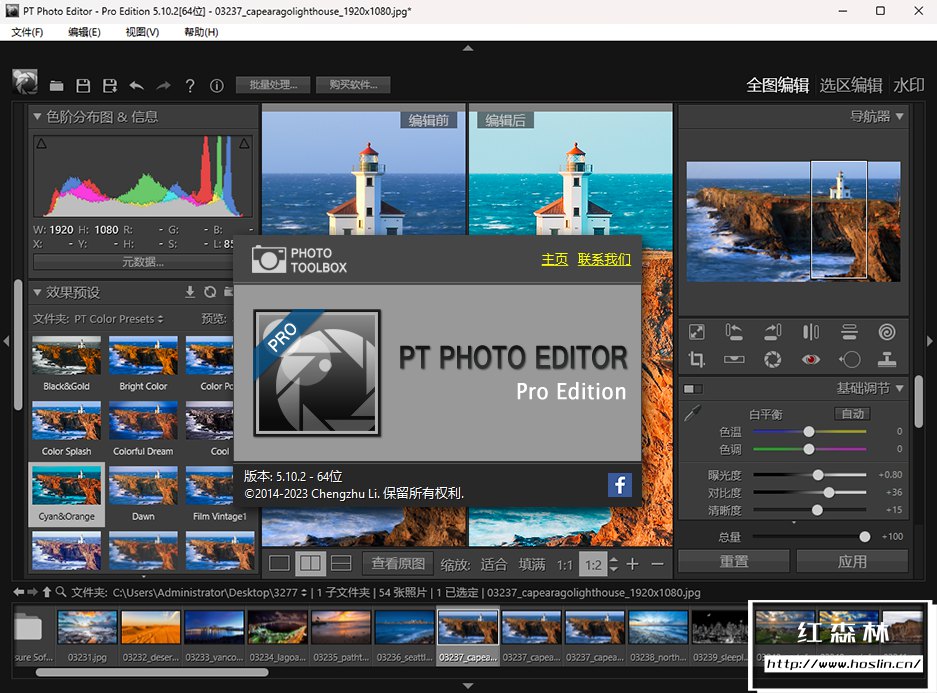Activate the red-eye removal tool

pyautogui.click(x=811, y=359)
